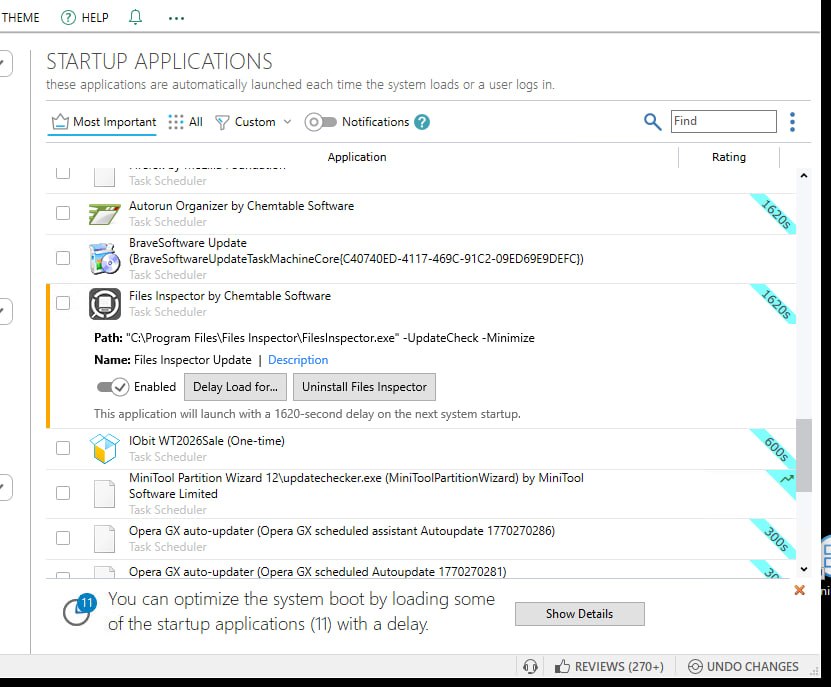Click the Show Details button
Viewport: 831px width, 687px height.
(580, 614)
